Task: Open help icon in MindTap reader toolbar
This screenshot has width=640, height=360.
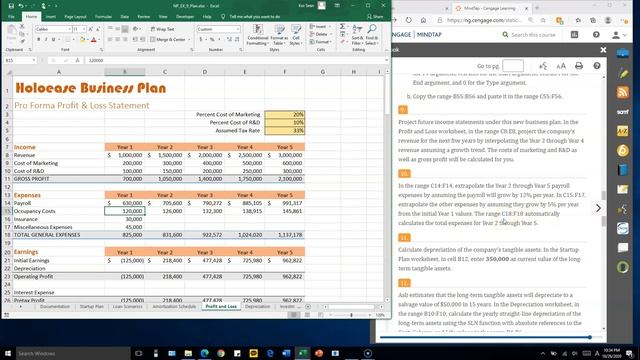Action: [x=597, y=66]
